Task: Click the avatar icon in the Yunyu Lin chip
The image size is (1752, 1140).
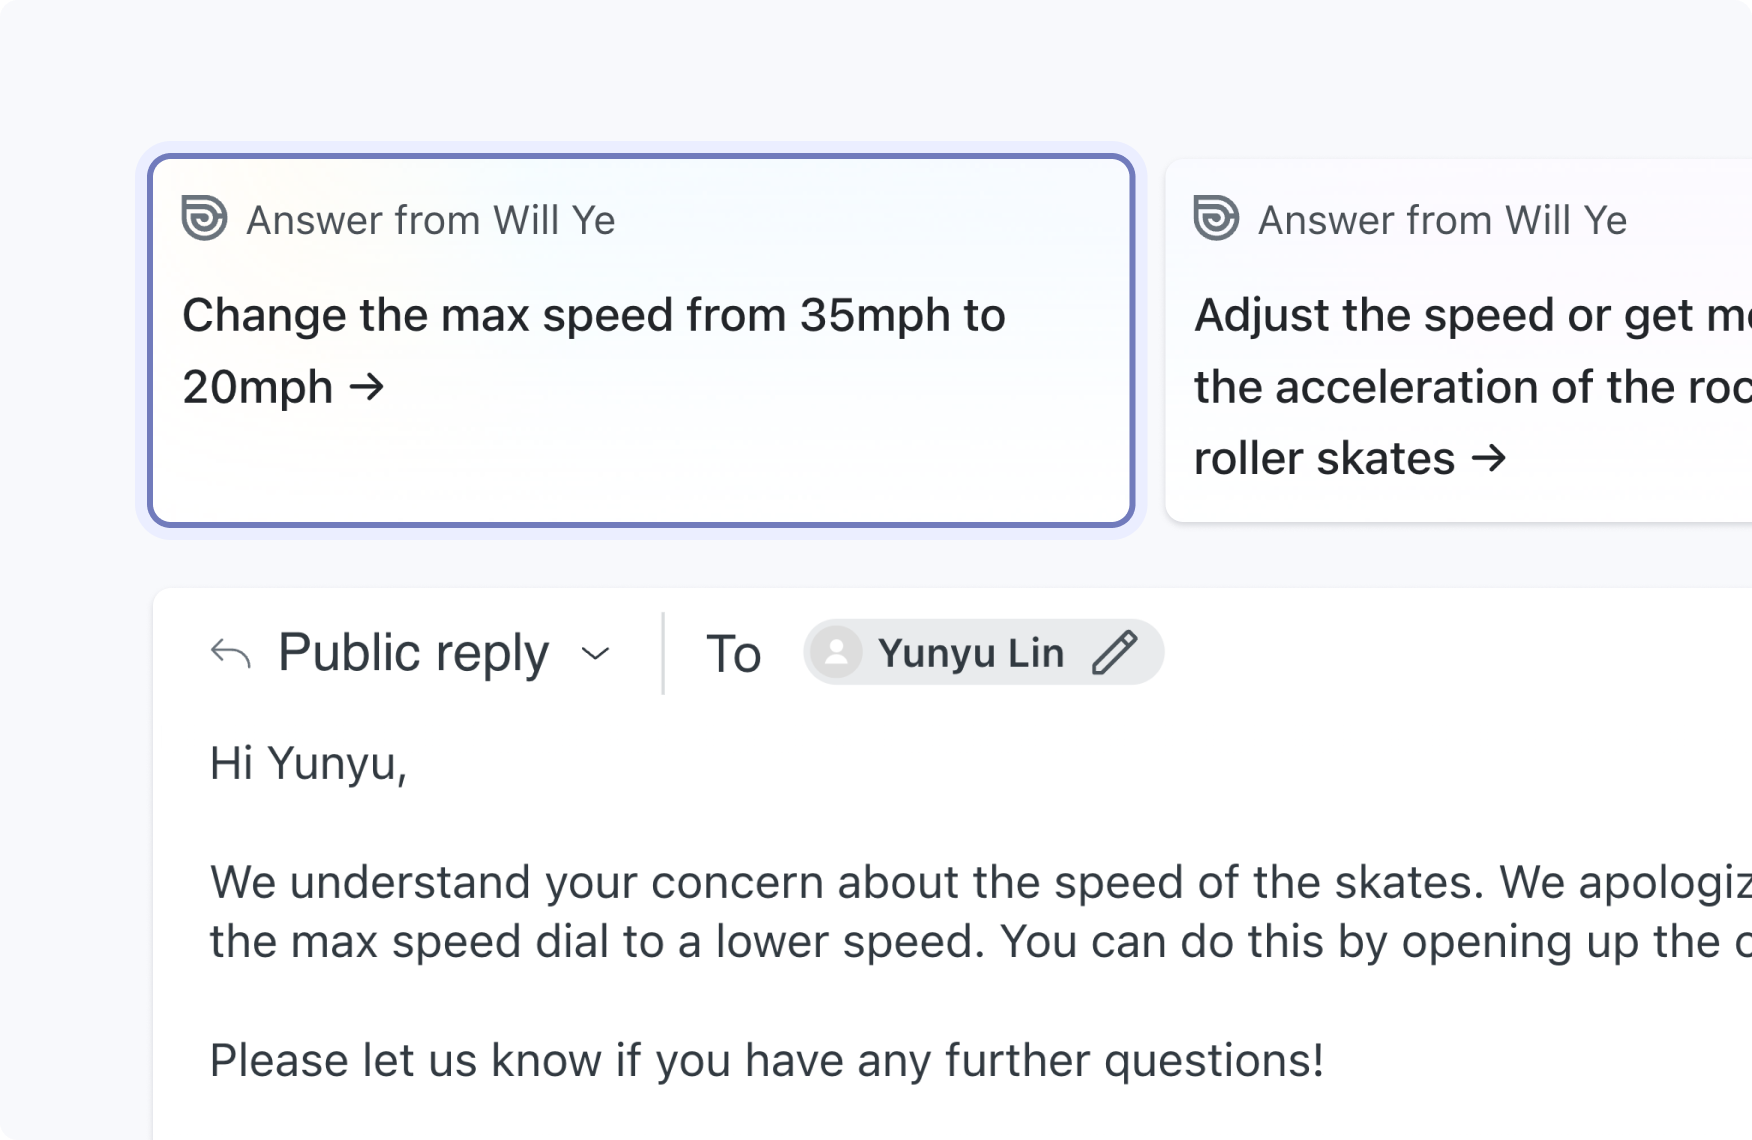Action: (x=836, y=652)
